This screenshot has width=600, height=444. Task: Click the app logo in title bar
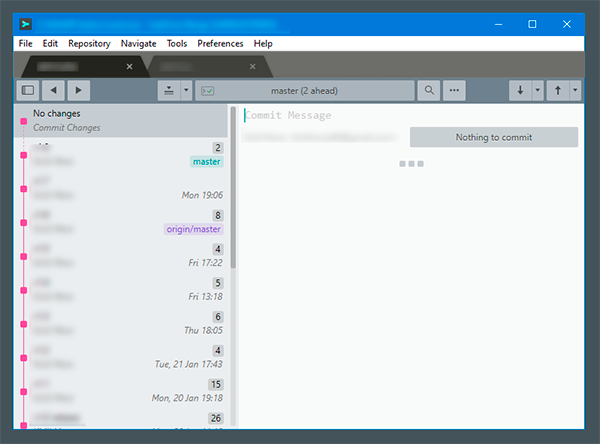tap(26, 24)
